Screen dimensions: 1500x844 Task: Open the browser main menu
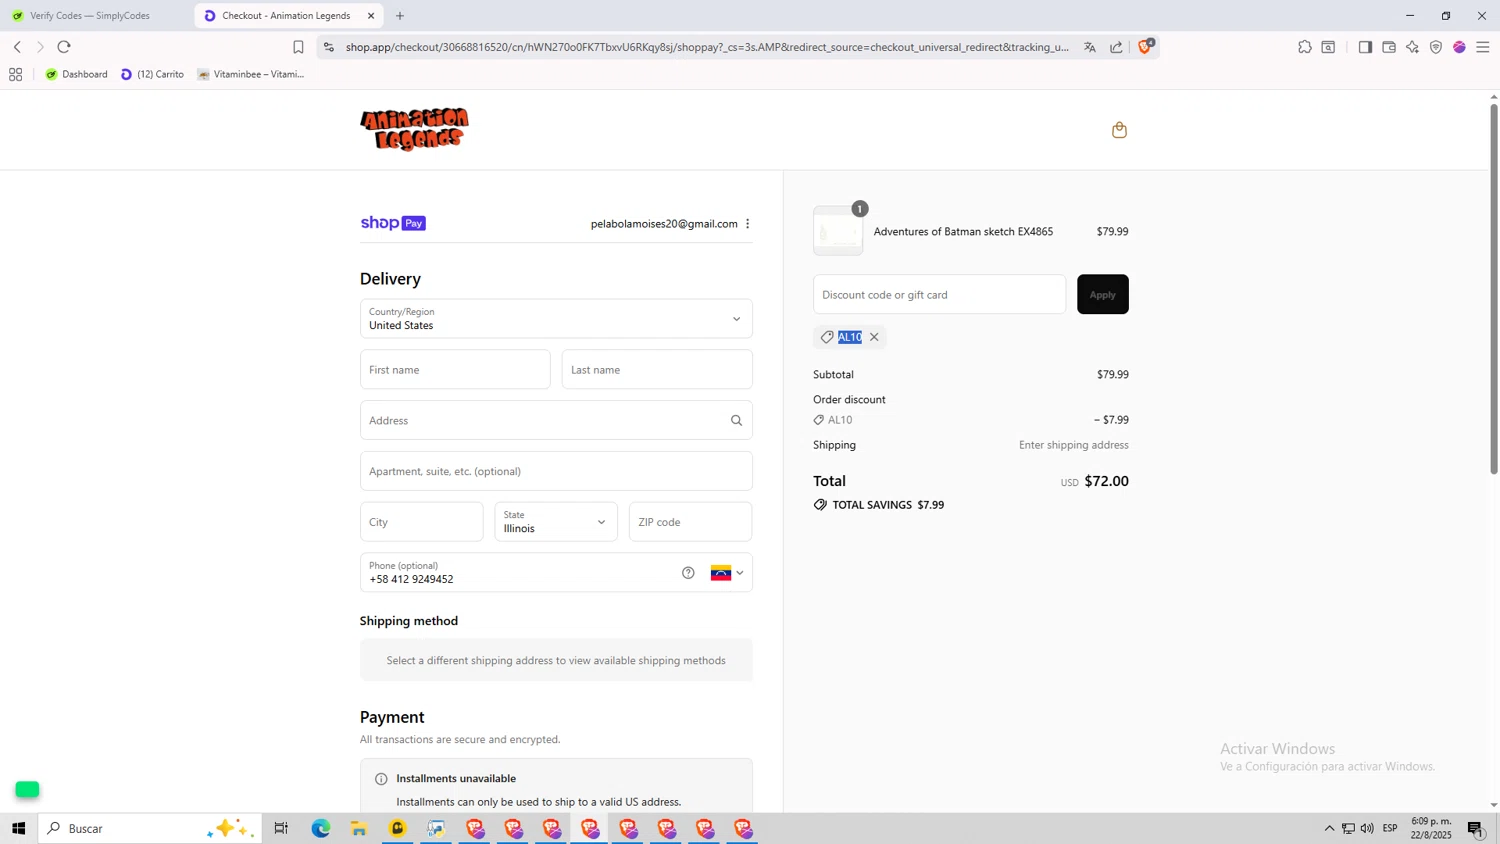[1483, 47]
